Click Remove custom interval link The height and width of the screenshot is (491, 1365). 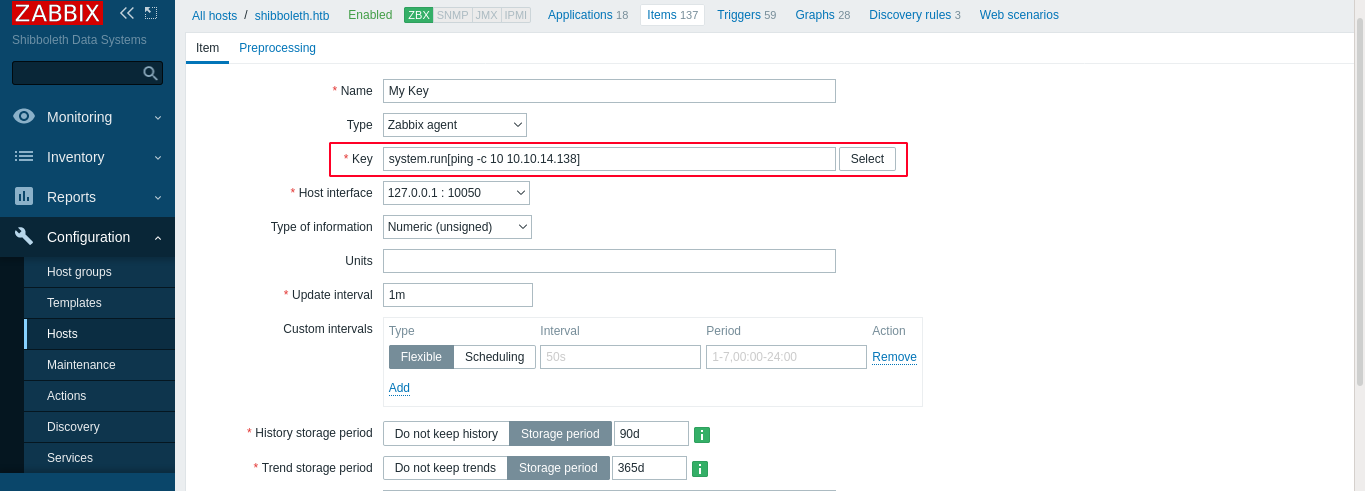pyautogui.click(x=894, y=357)
